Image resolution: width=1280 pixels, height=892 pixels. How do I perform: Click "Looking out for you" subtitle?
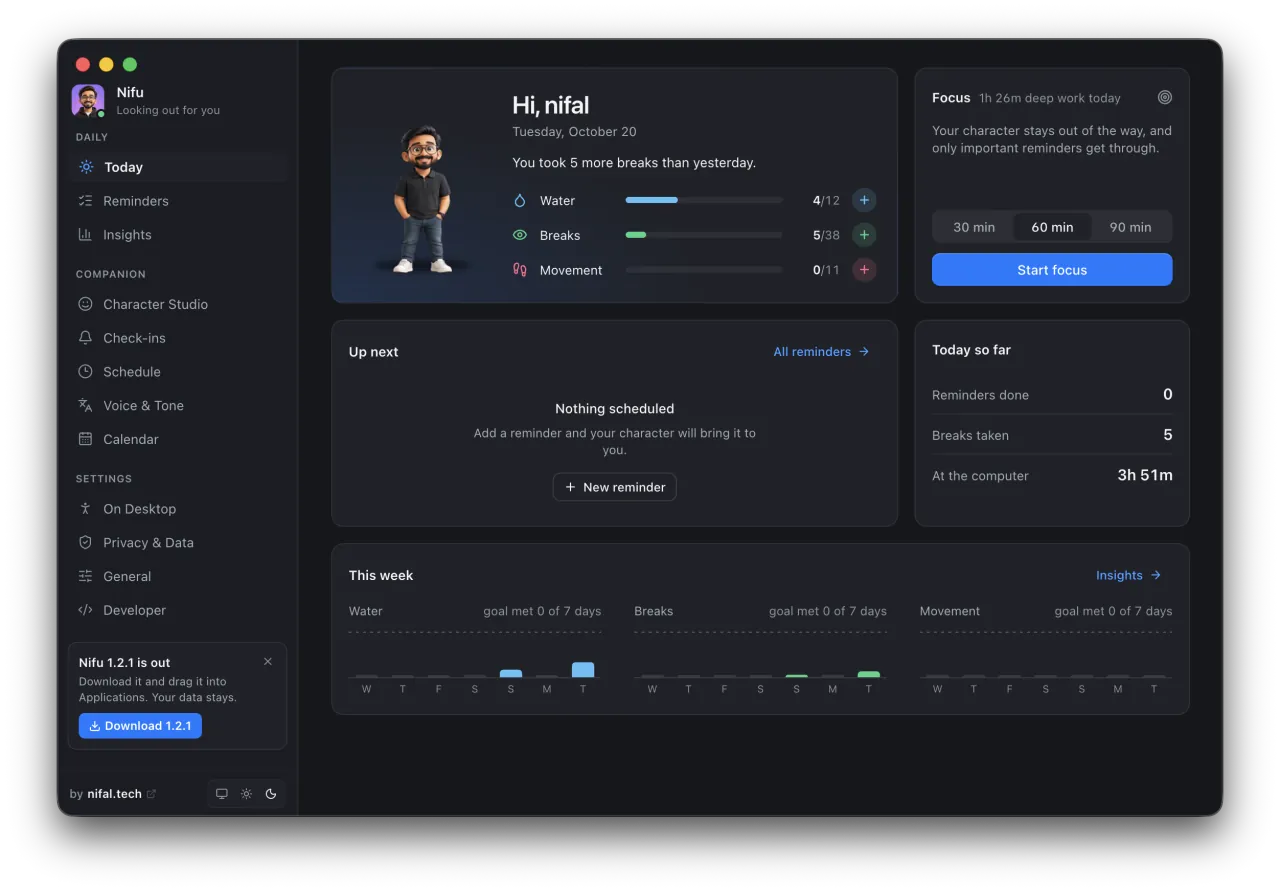coord(168,111)
